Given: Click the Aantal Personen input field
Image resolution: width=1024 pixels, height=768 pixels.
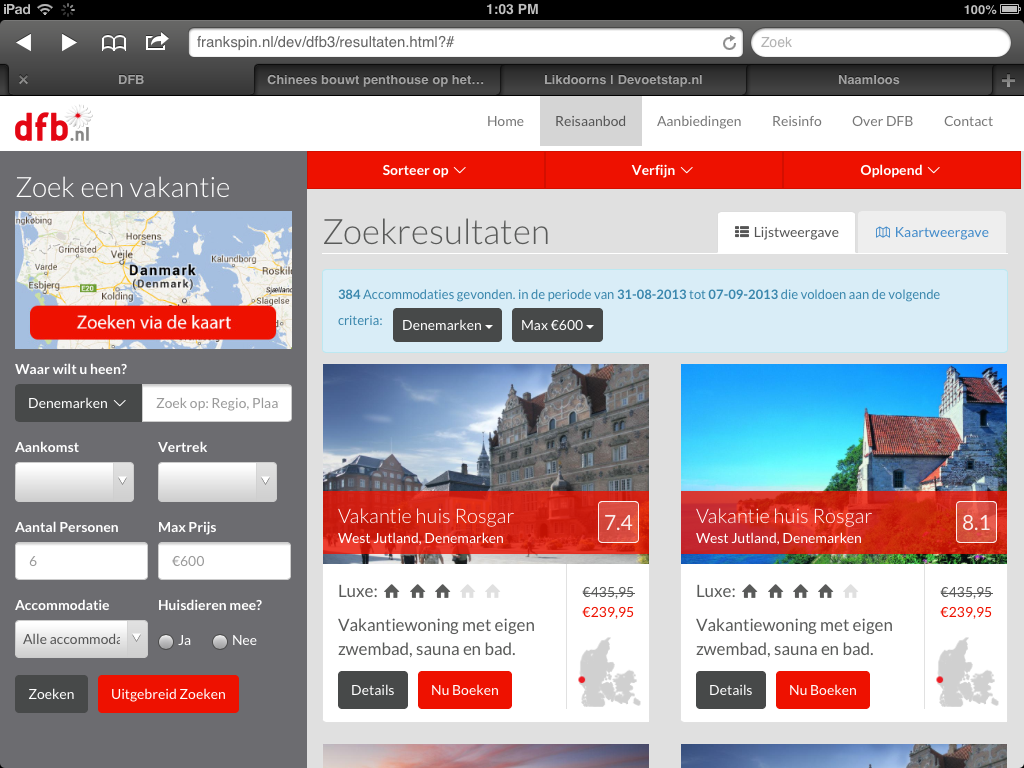Looking at the screenshot, I should click(81, 561).
